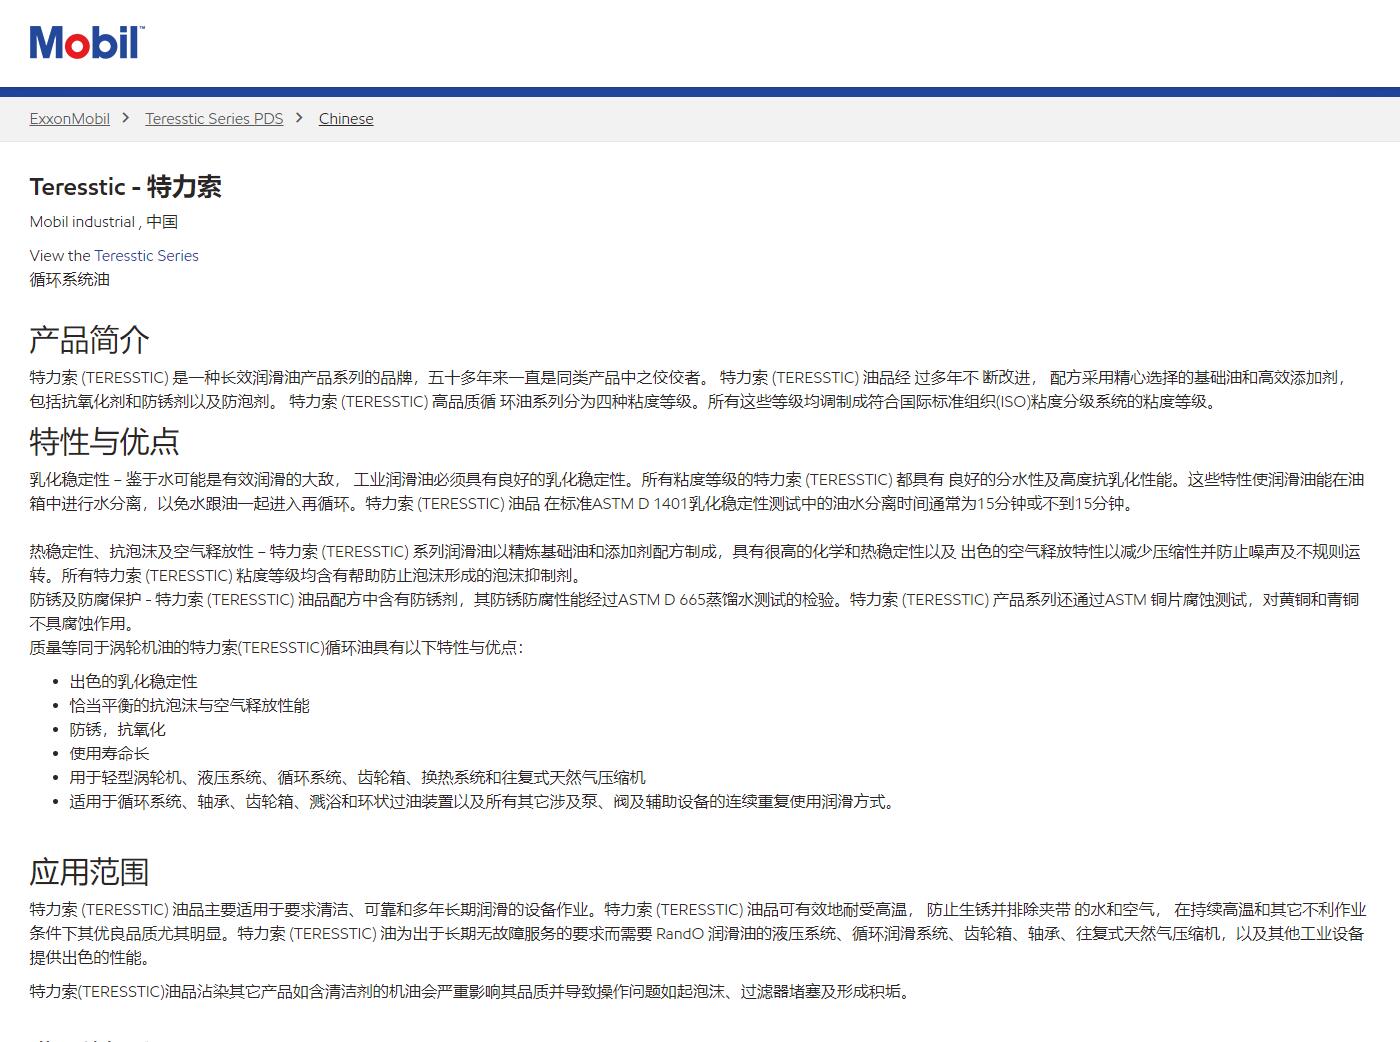Click the paragraph starting '乳化稳定性 – 鉴于水'
The height and width of the screenshot is (1042, 1400).
tap(697, 491)
